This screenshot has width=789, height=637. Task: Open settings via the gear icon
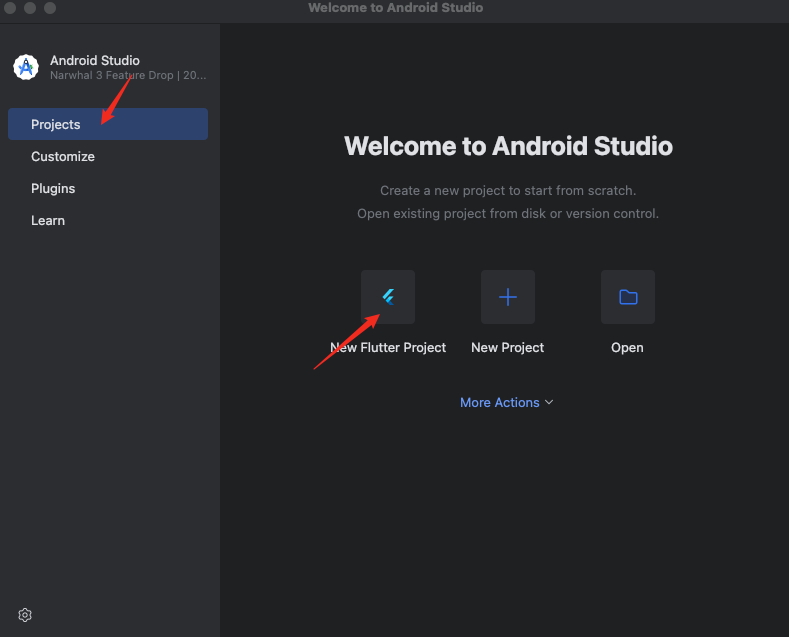tap(25, 615)
